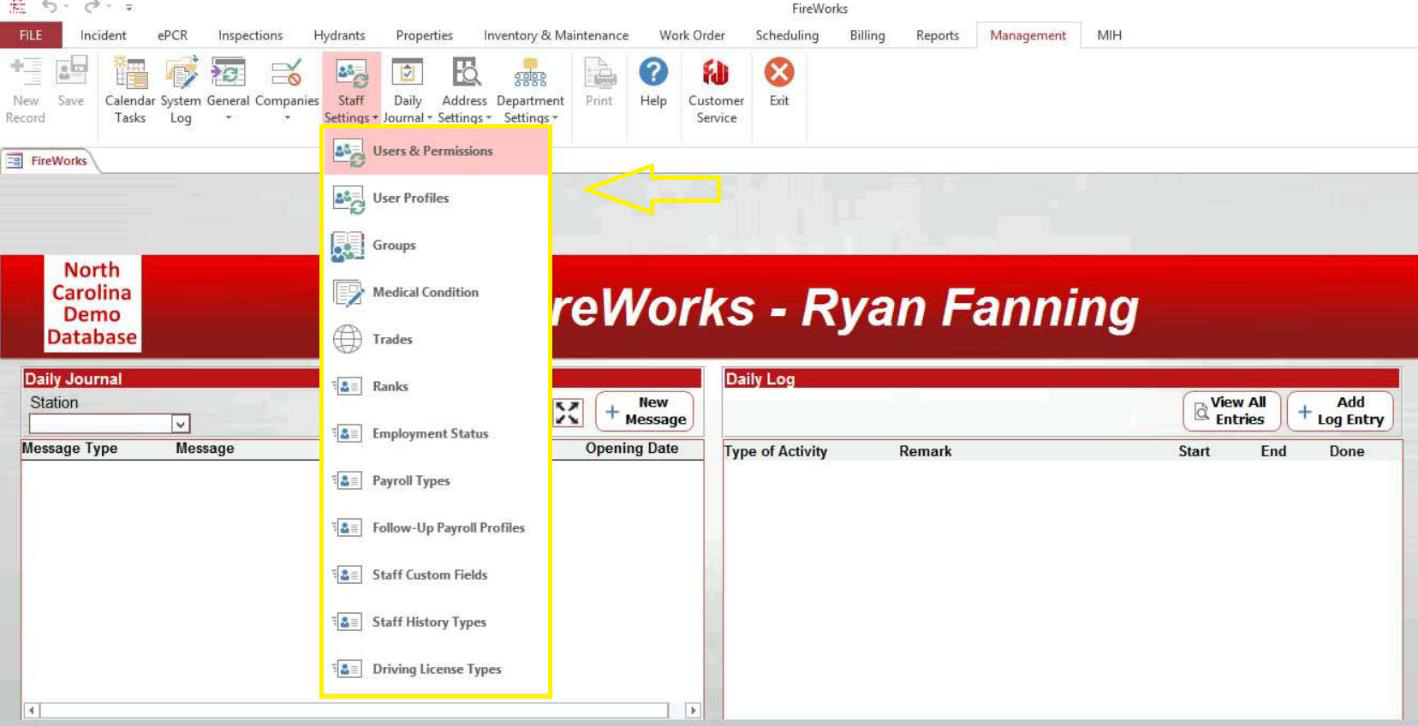Image resolution: width=1418 pixels, height=726 pixels.
Task: Open the Department Settings dropdown
Action: coord(532,92)
